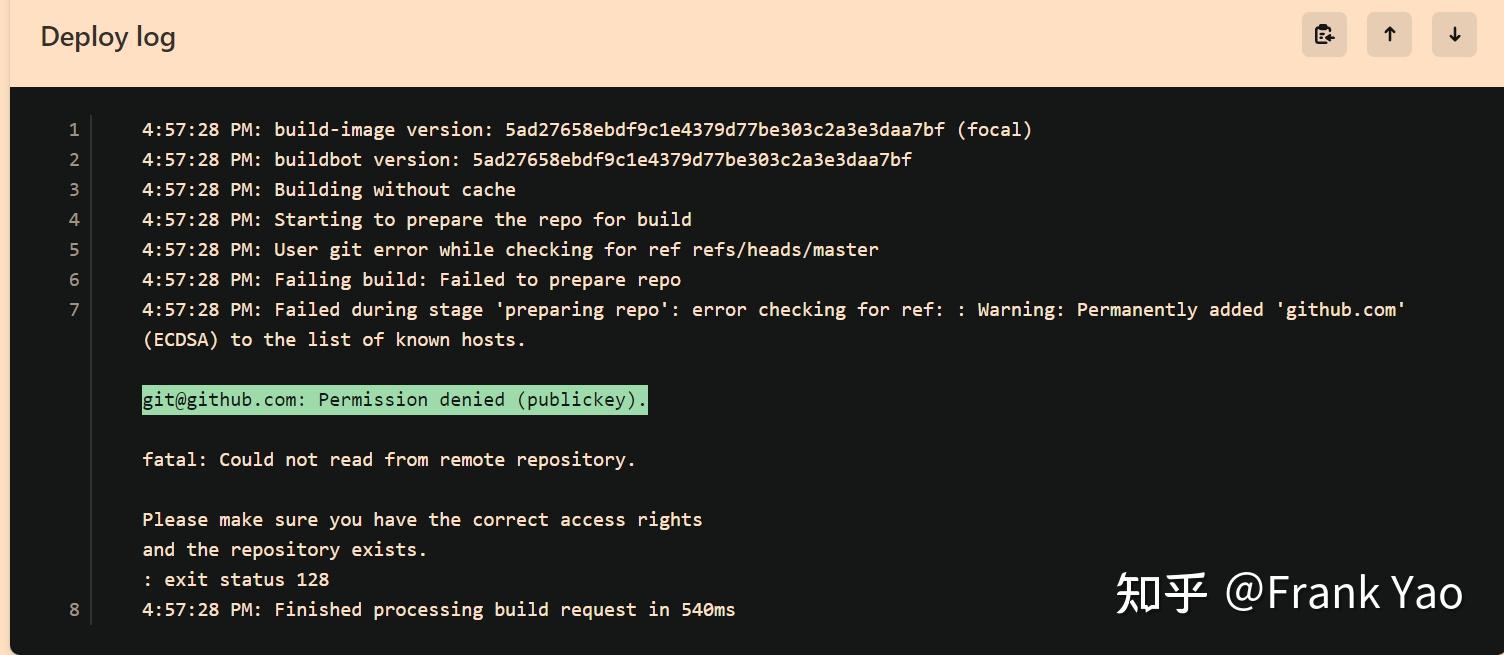Click the Deploy log heading
Image resolution: width=1504 pixels, height=655 pixels.
pos(107,36)
